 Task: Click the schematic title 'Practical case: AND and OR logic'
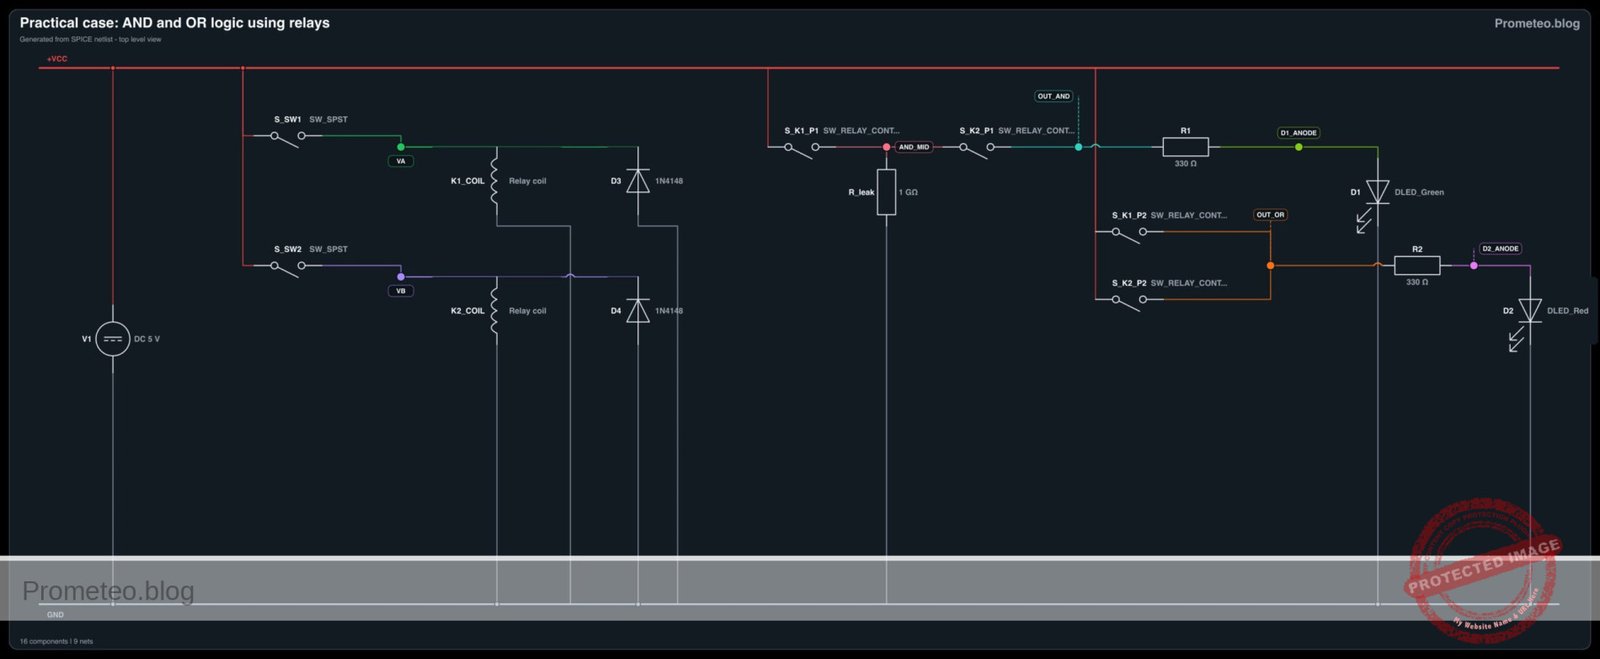click(175, 22)
